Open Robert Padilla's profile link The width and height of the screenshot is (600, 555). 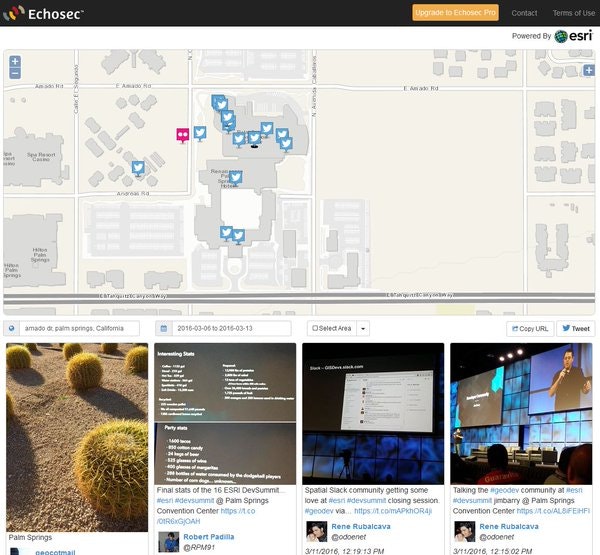coord(209,537)
